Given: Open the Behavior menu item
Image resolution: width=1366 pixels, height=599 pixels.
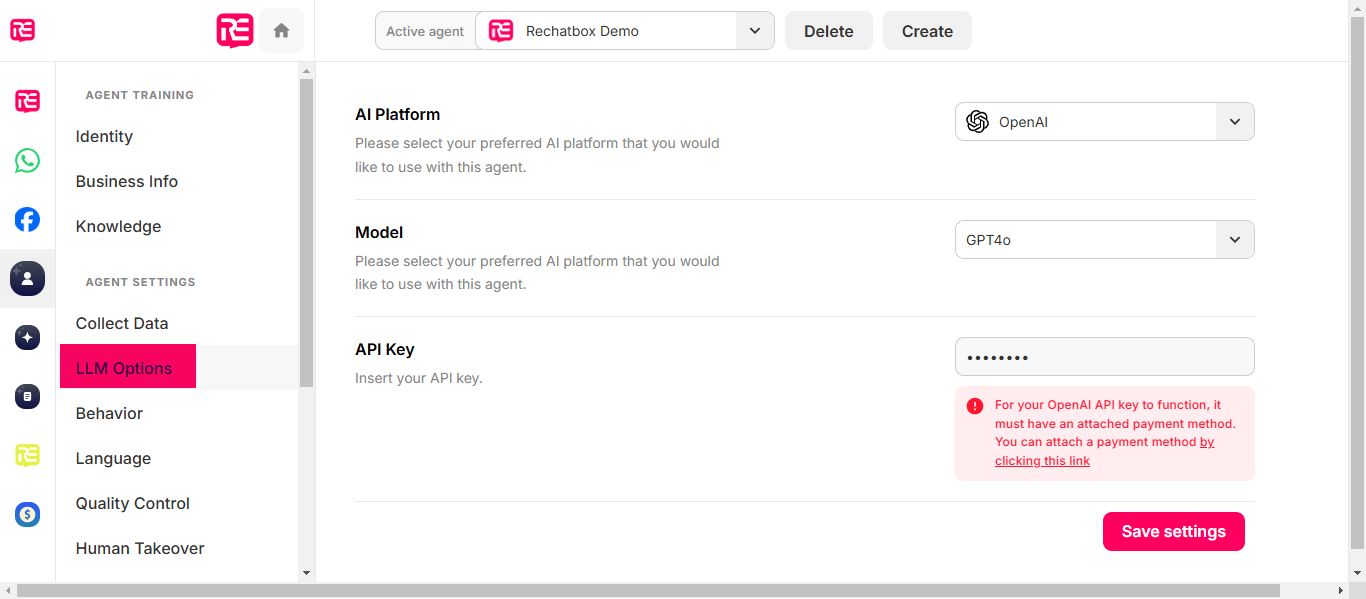Looking at the screenshot, I should click(109, 413).
